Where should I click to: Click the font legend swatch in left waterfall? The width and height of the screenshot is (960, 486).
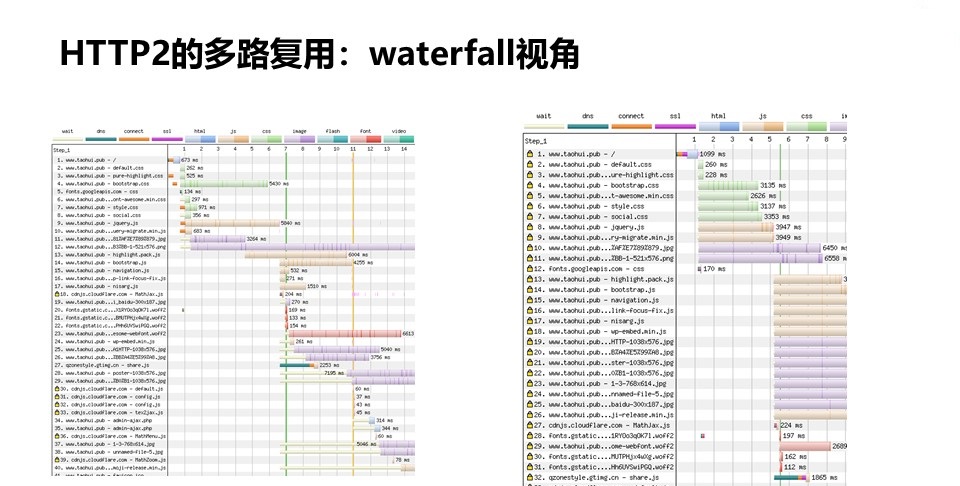(x=366, y=139)
